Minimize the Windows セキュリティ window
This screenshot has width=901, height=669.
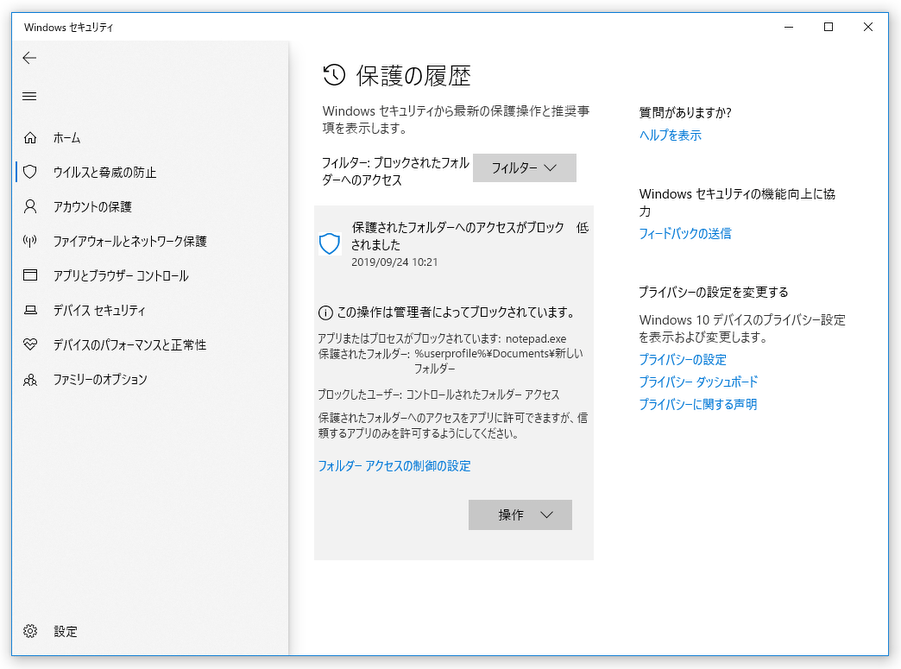[x=788, y=27]
